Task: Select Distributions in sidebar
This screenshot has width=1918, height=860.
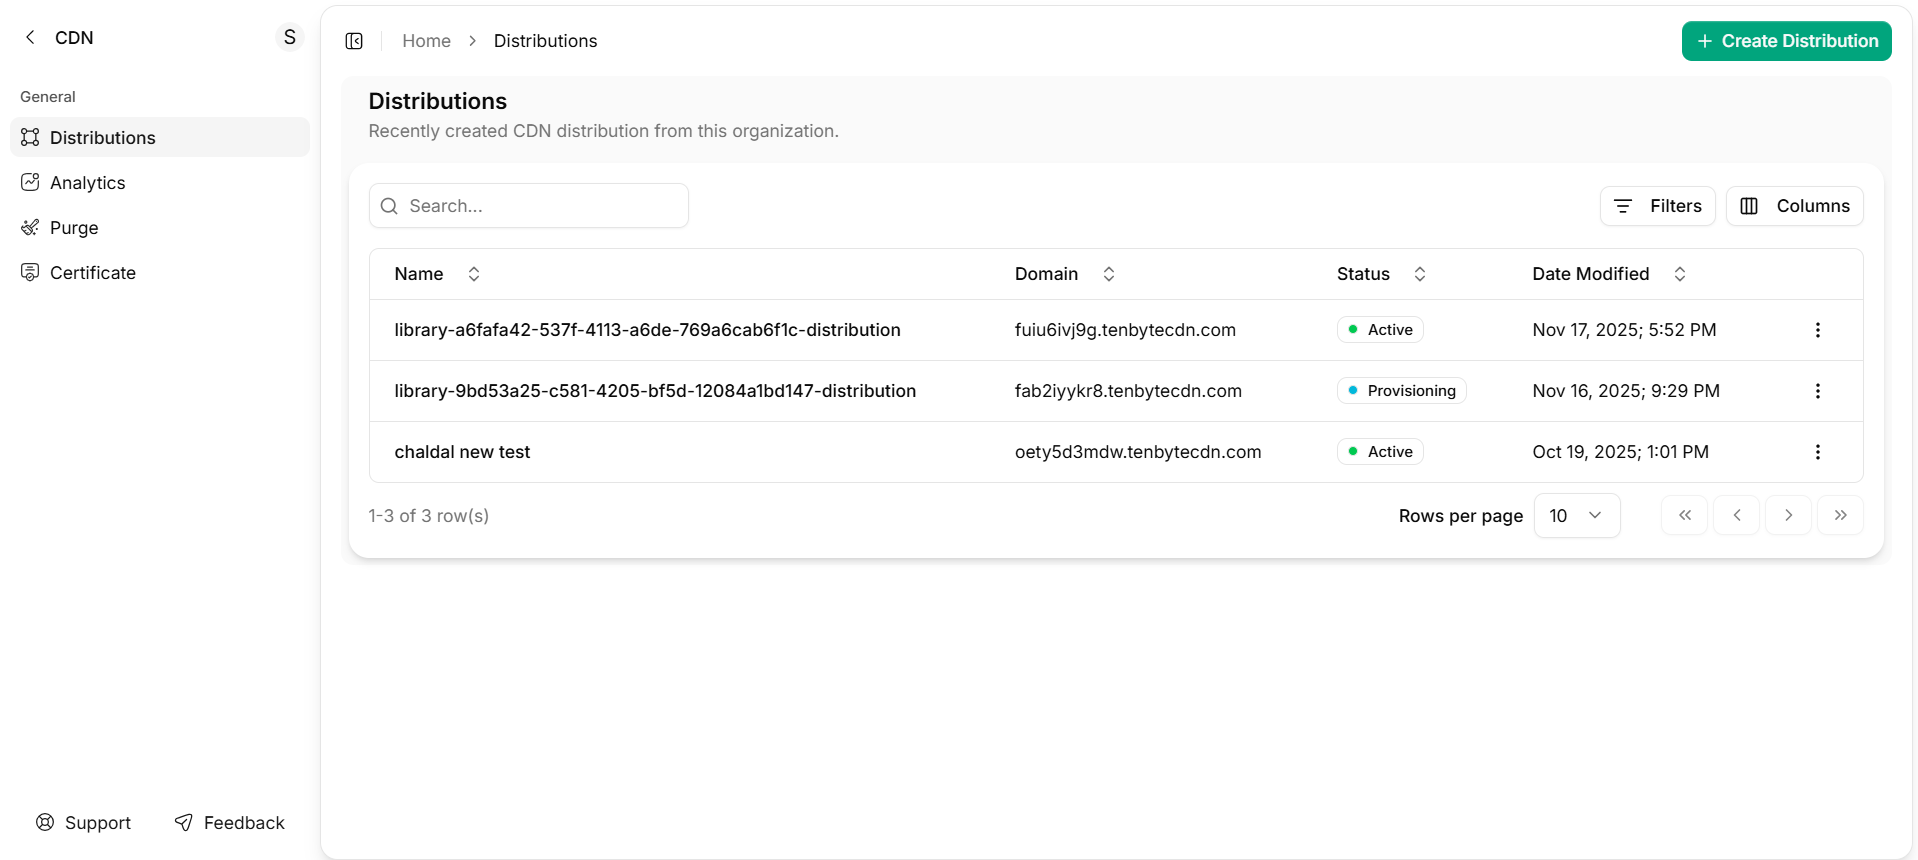Action: [160, 137]
